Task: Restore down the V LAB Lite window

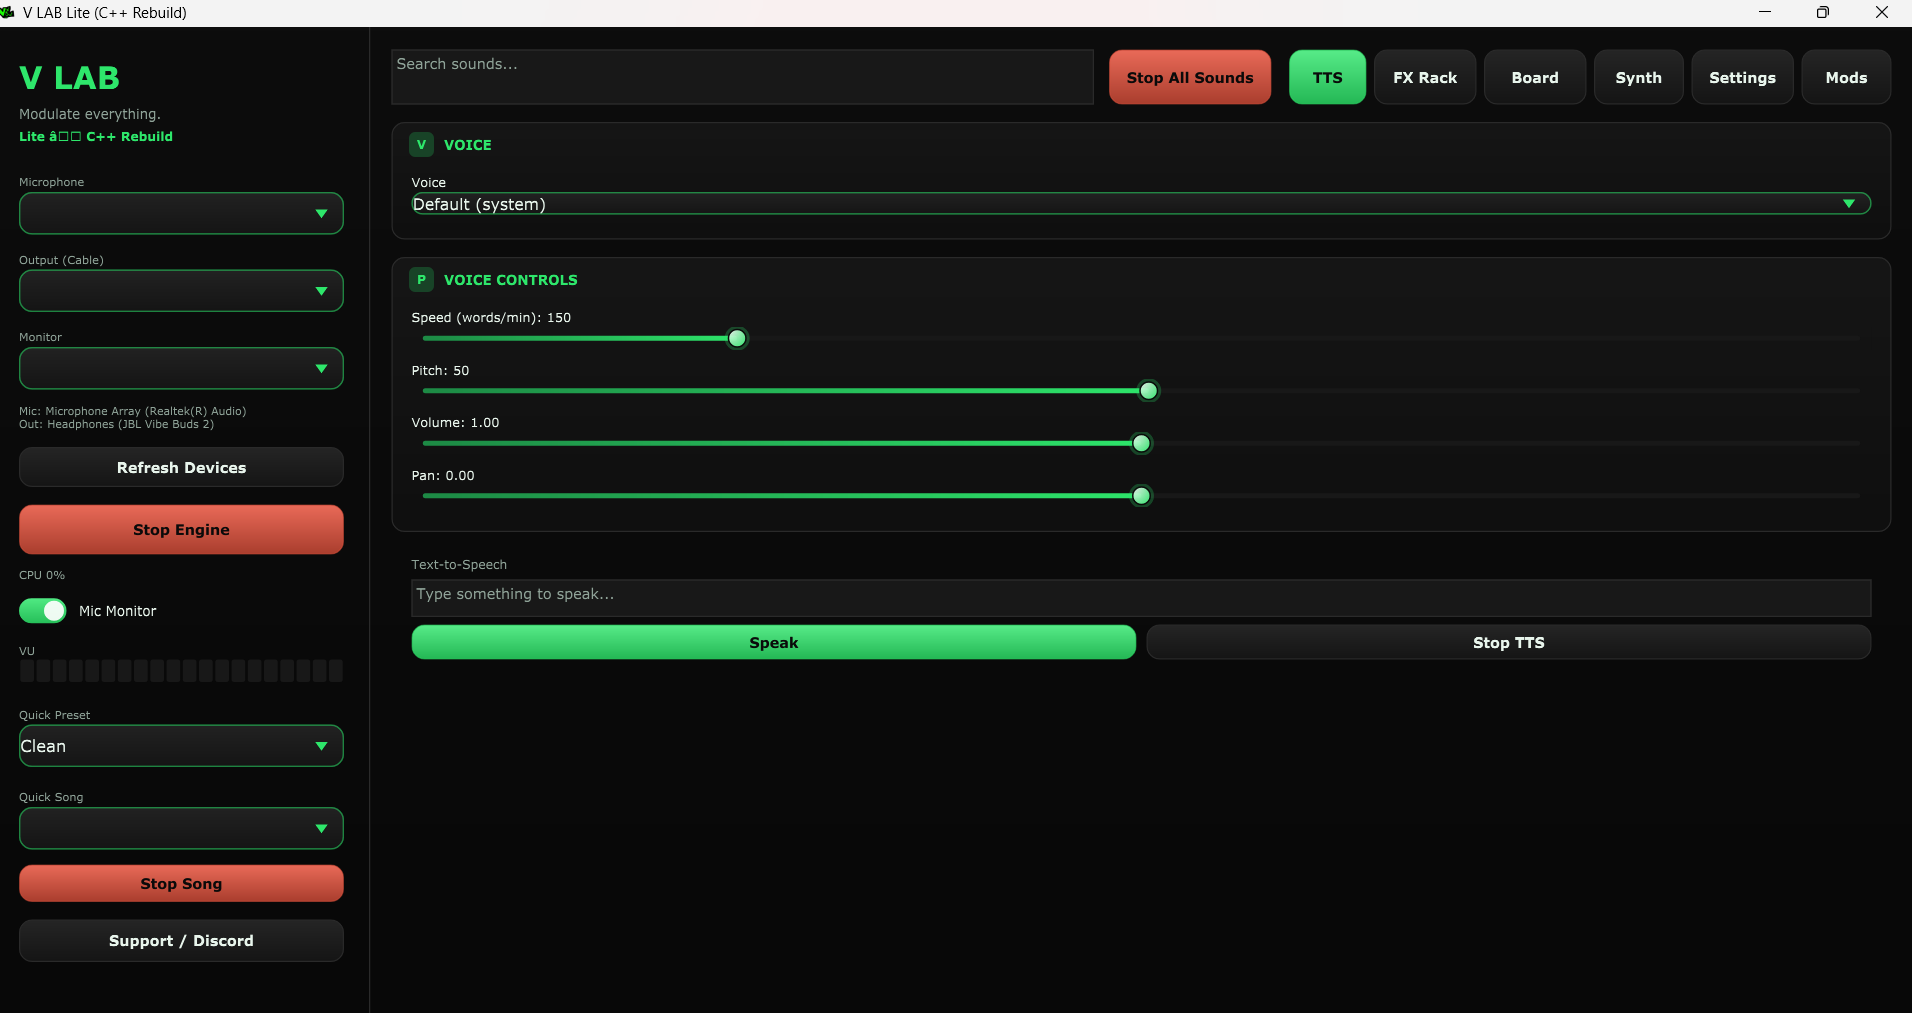Action: tap(1823, 12)
